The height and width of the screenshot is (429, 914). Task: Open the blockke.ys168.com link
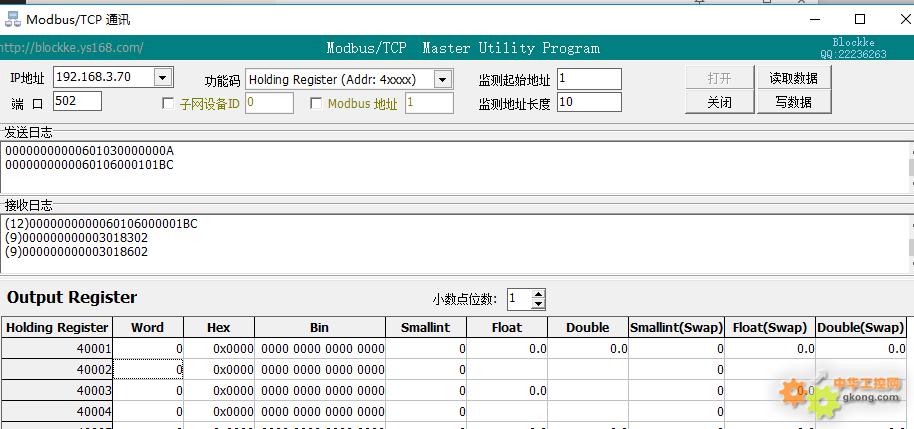72,48
